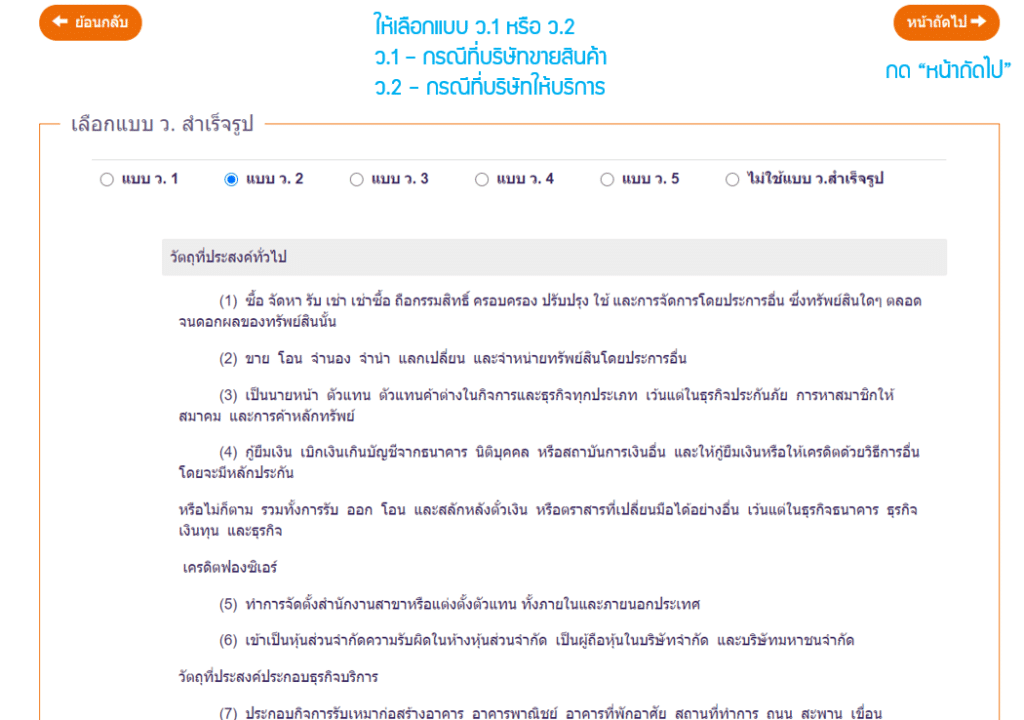Choose radio option แบบ ว. 3
This screenshot has width=1024, height=720.
(357, 179)
